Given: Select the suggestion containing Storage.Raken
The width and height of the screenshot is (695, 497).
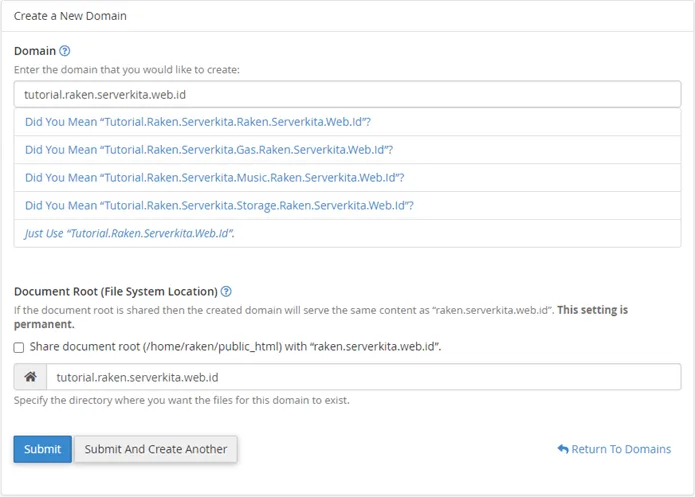Looking at the screenshot, I should click(219, 206).
